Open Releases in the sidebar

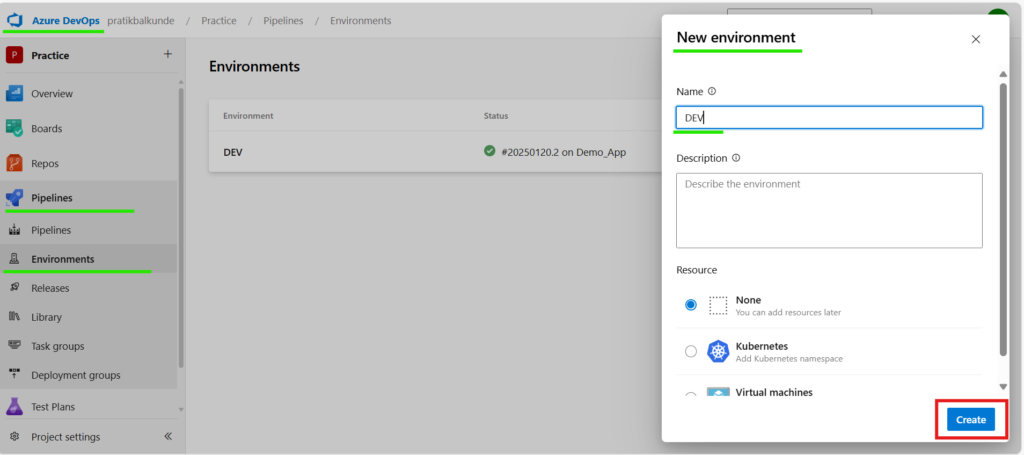point(50,288)
